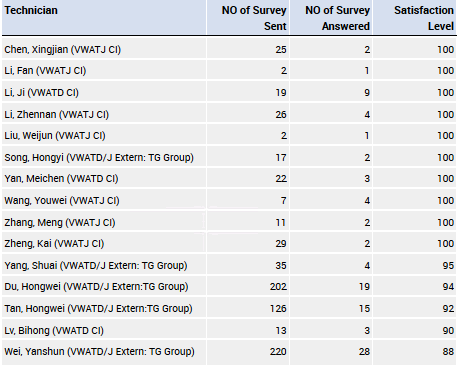Select the Zhang, Meng row
The width and height of the screenshot is (459, 365).
(x=229, y=222)
